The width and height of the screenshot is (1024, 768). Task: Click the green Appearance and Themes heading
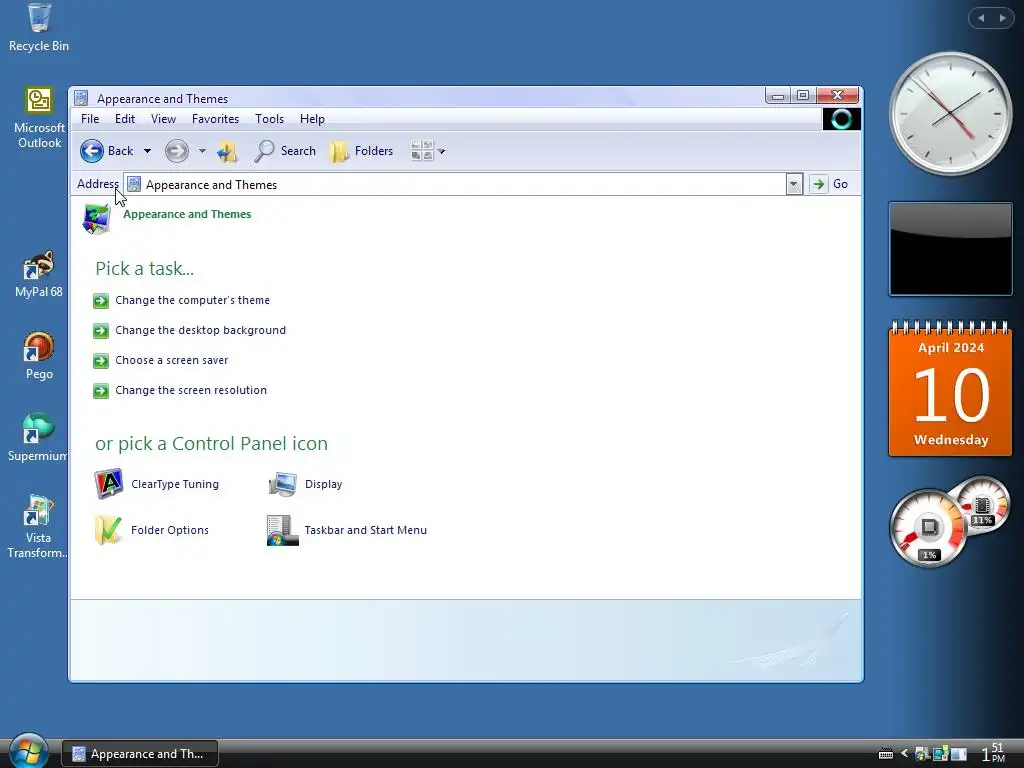tap(187, 214)
